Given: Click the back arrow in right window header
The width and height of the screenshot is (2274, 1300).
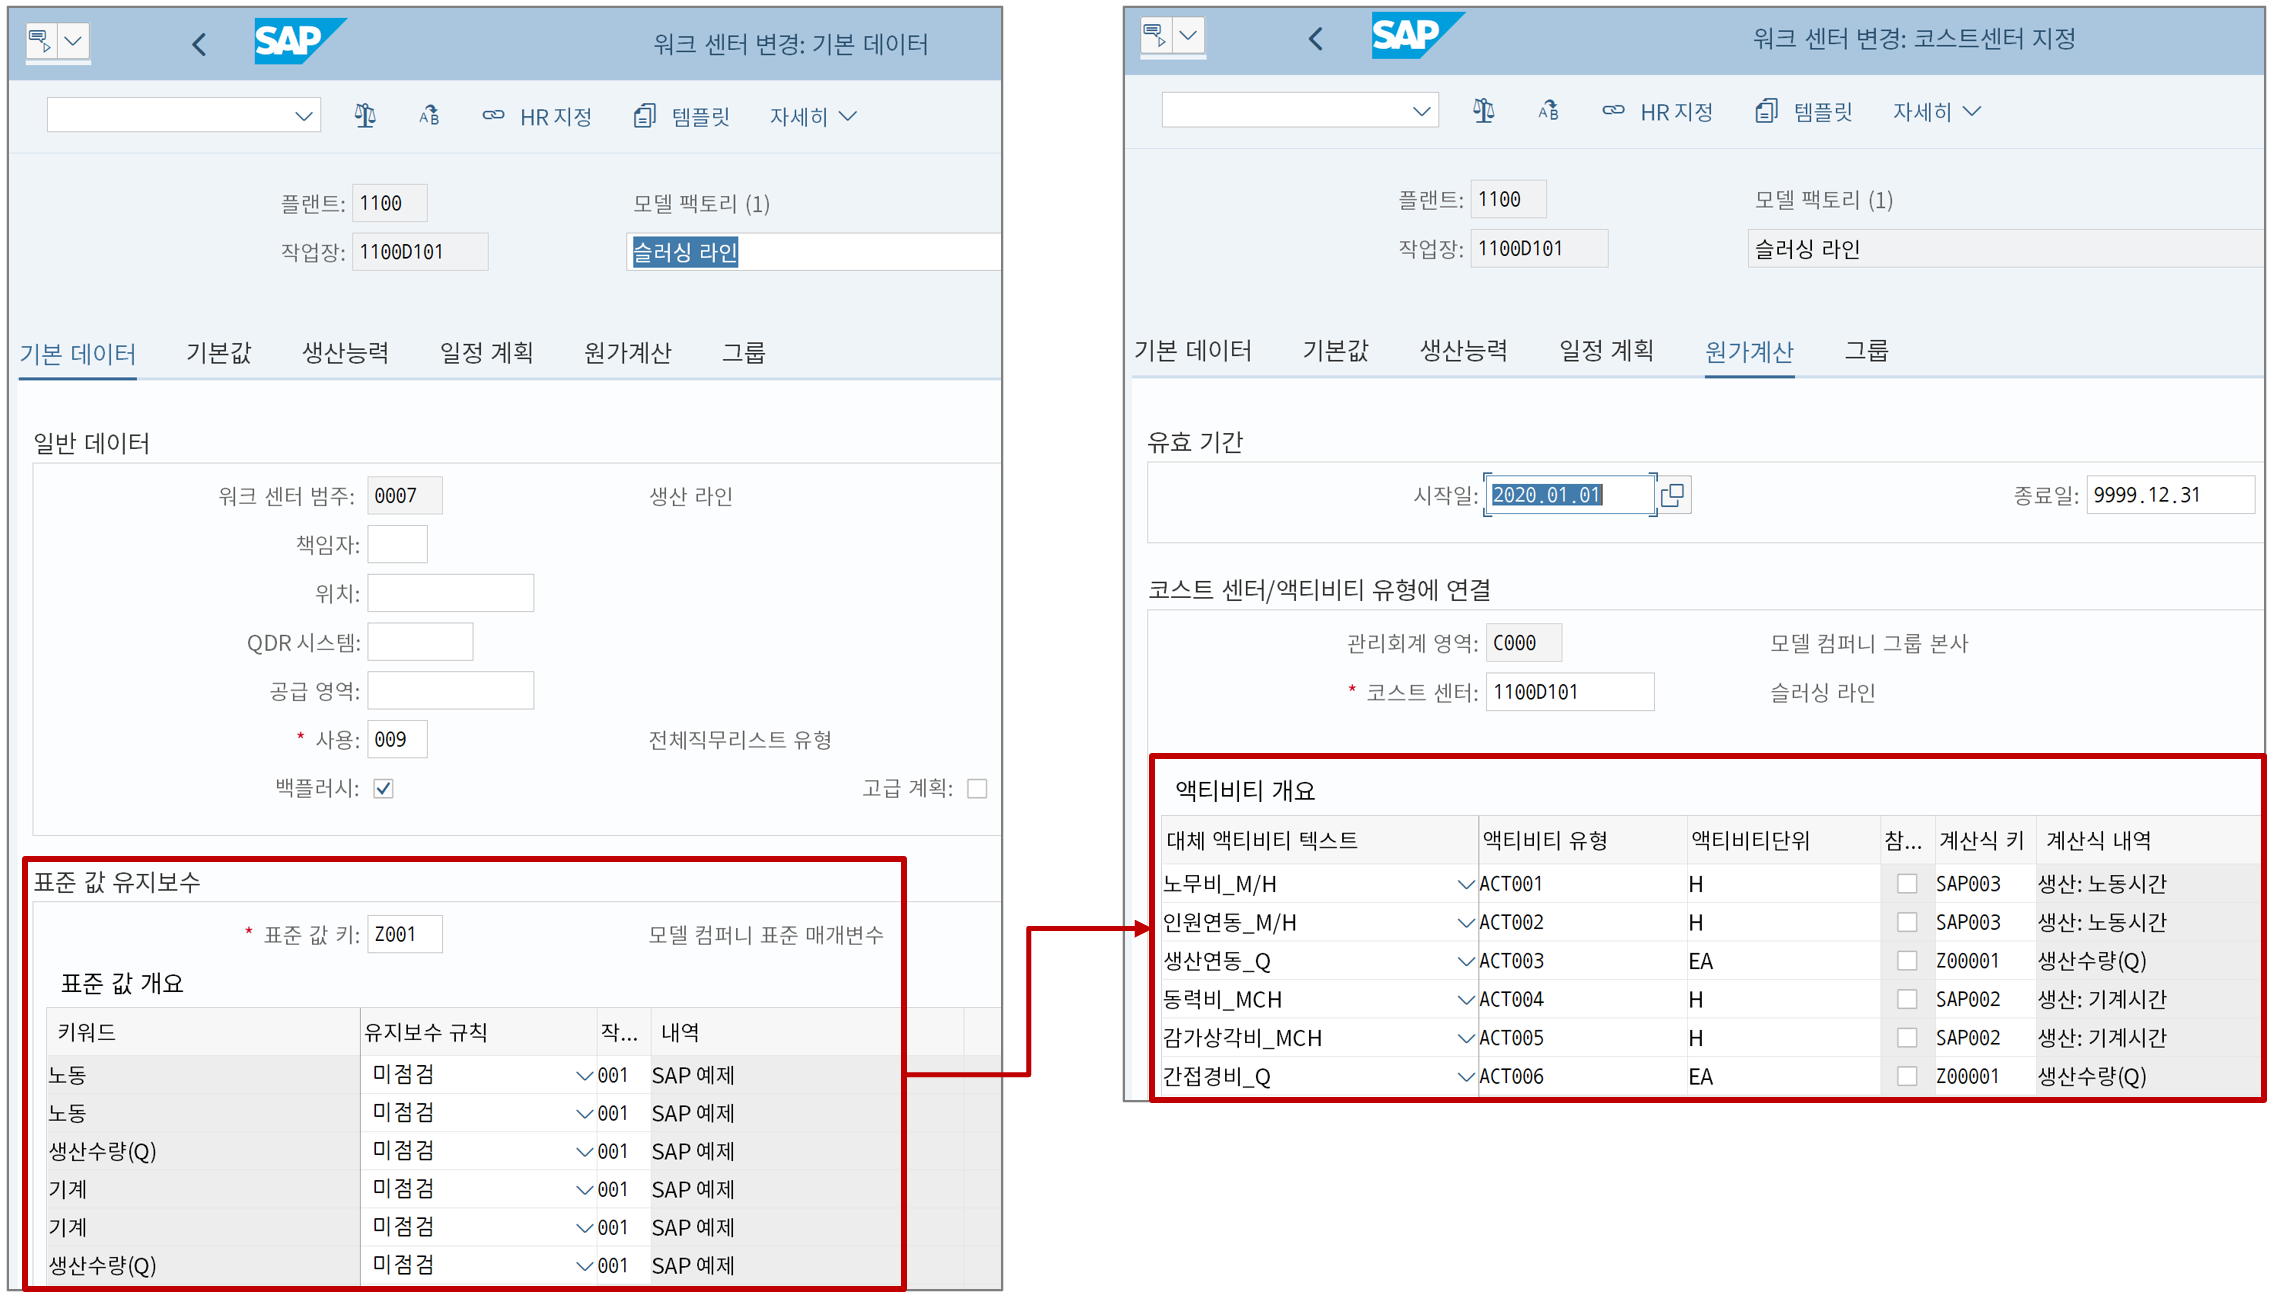Looking at the screenshot, I should coord(1315,39).
